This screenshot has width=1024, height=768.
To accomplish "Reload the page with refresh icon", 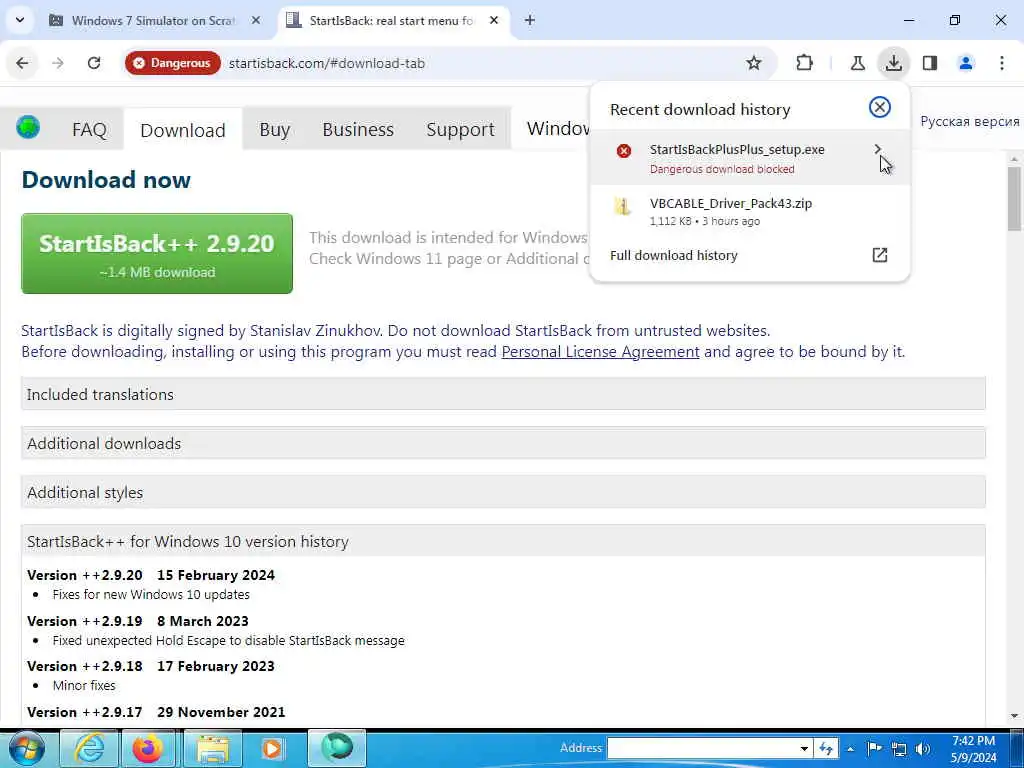I will [x=94, y=63].
